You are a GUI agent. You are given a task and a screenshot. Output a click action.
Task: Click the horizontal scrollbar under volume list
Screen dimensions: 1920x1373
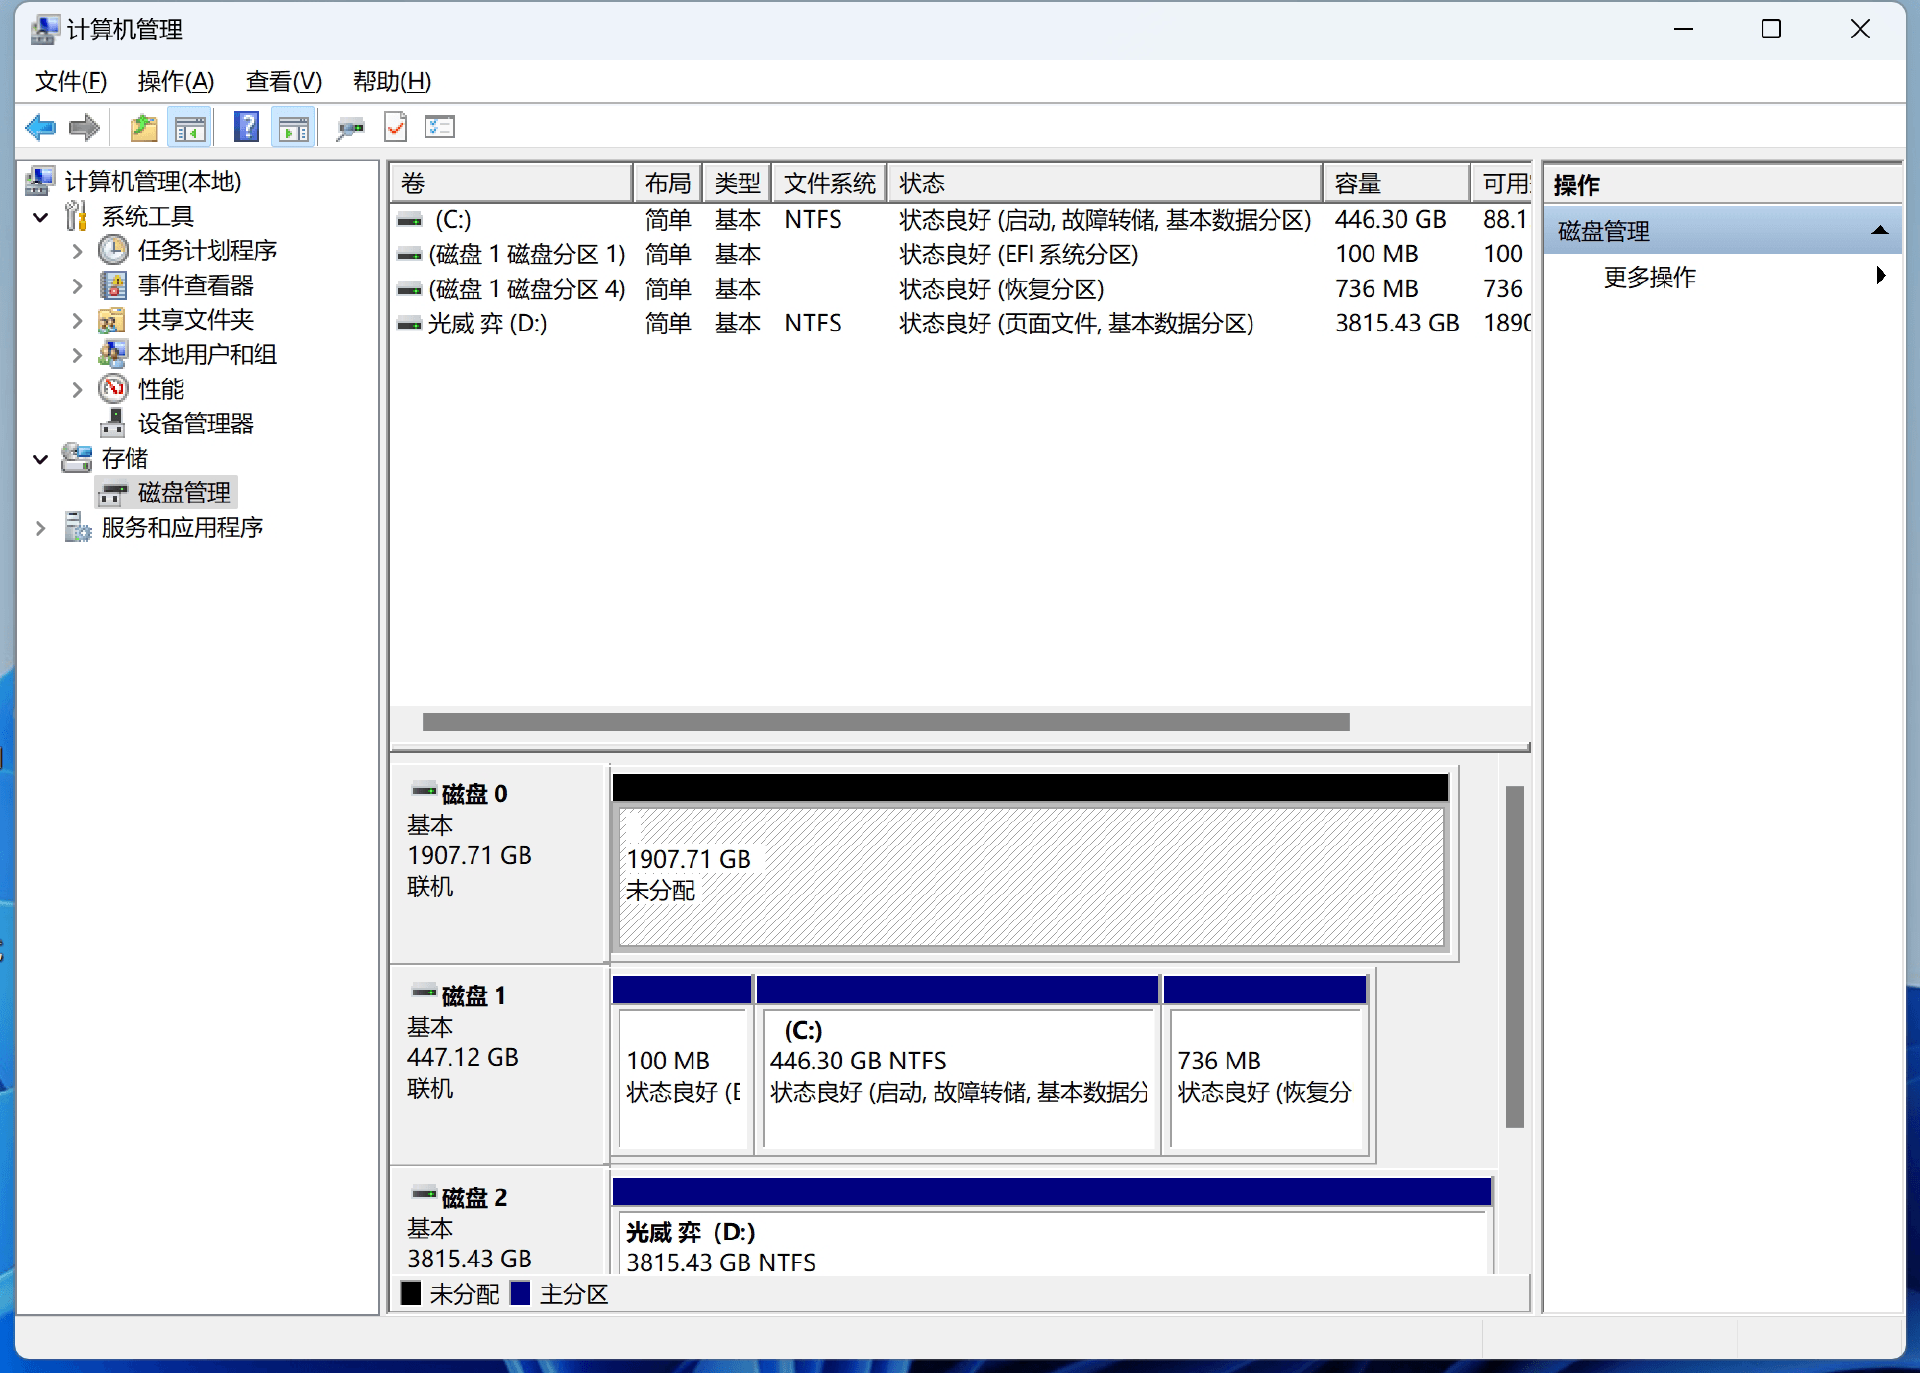[x=885, y=722]
